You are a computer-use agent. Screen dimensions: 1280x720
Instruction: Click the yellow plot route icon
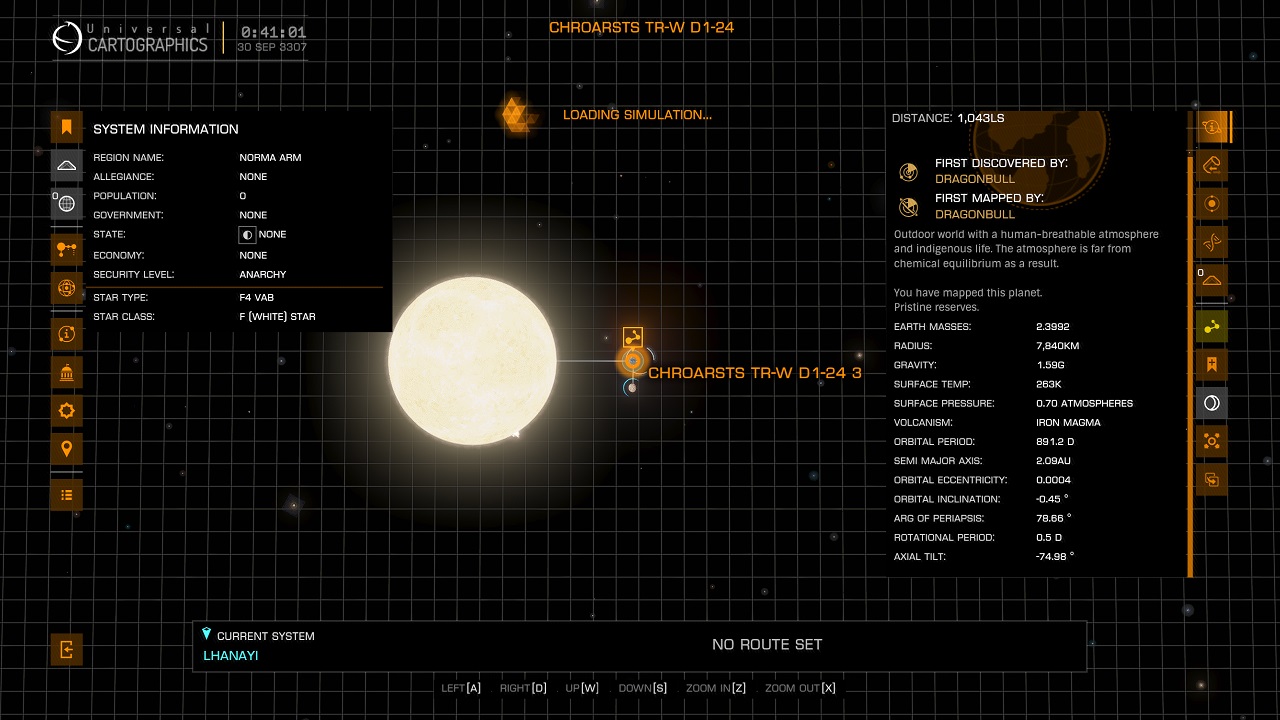pyautogui.click(x=1212, y=327)
